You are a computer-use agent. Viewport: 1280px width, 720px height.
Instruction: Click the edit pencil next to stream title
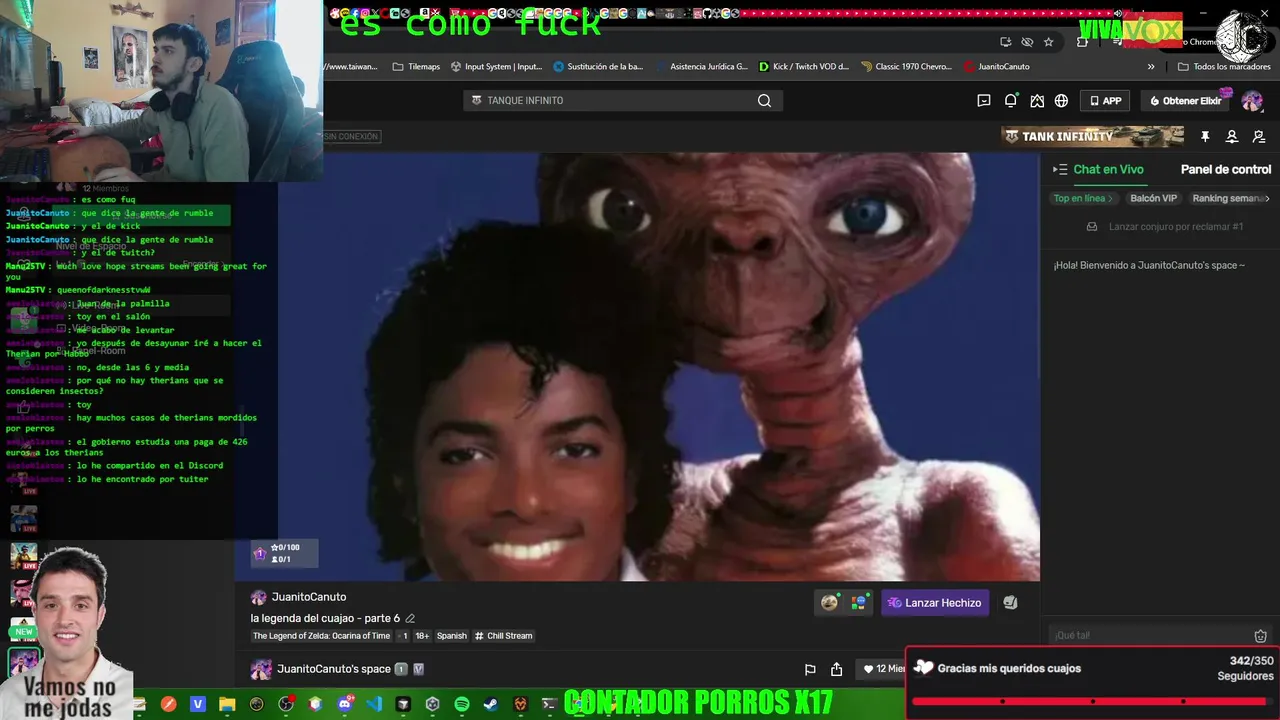[x=410, y=618]
